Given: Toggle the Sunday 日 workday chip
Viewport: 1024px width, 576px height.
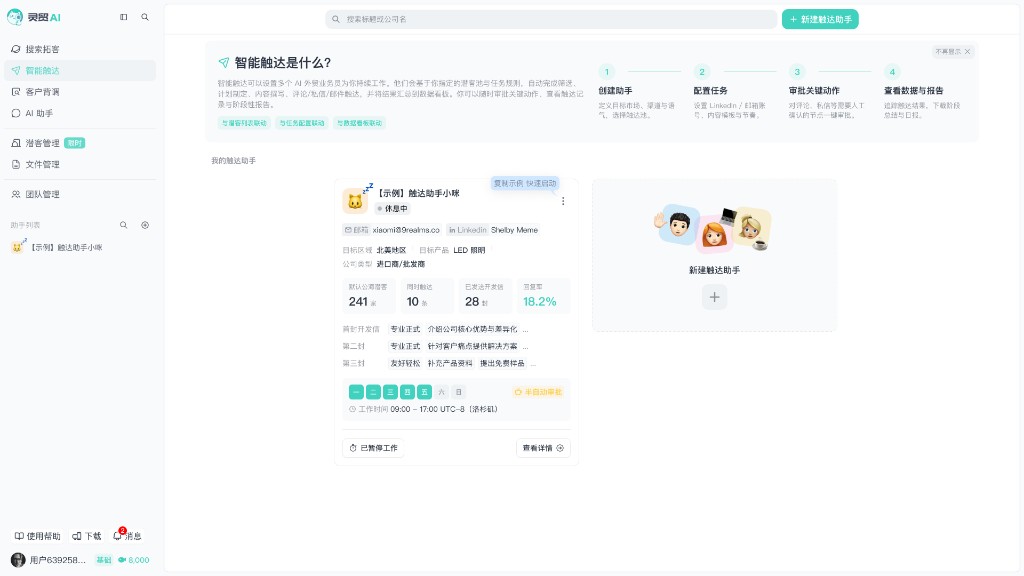Looking at the screenshot, I should click(458, 392).
